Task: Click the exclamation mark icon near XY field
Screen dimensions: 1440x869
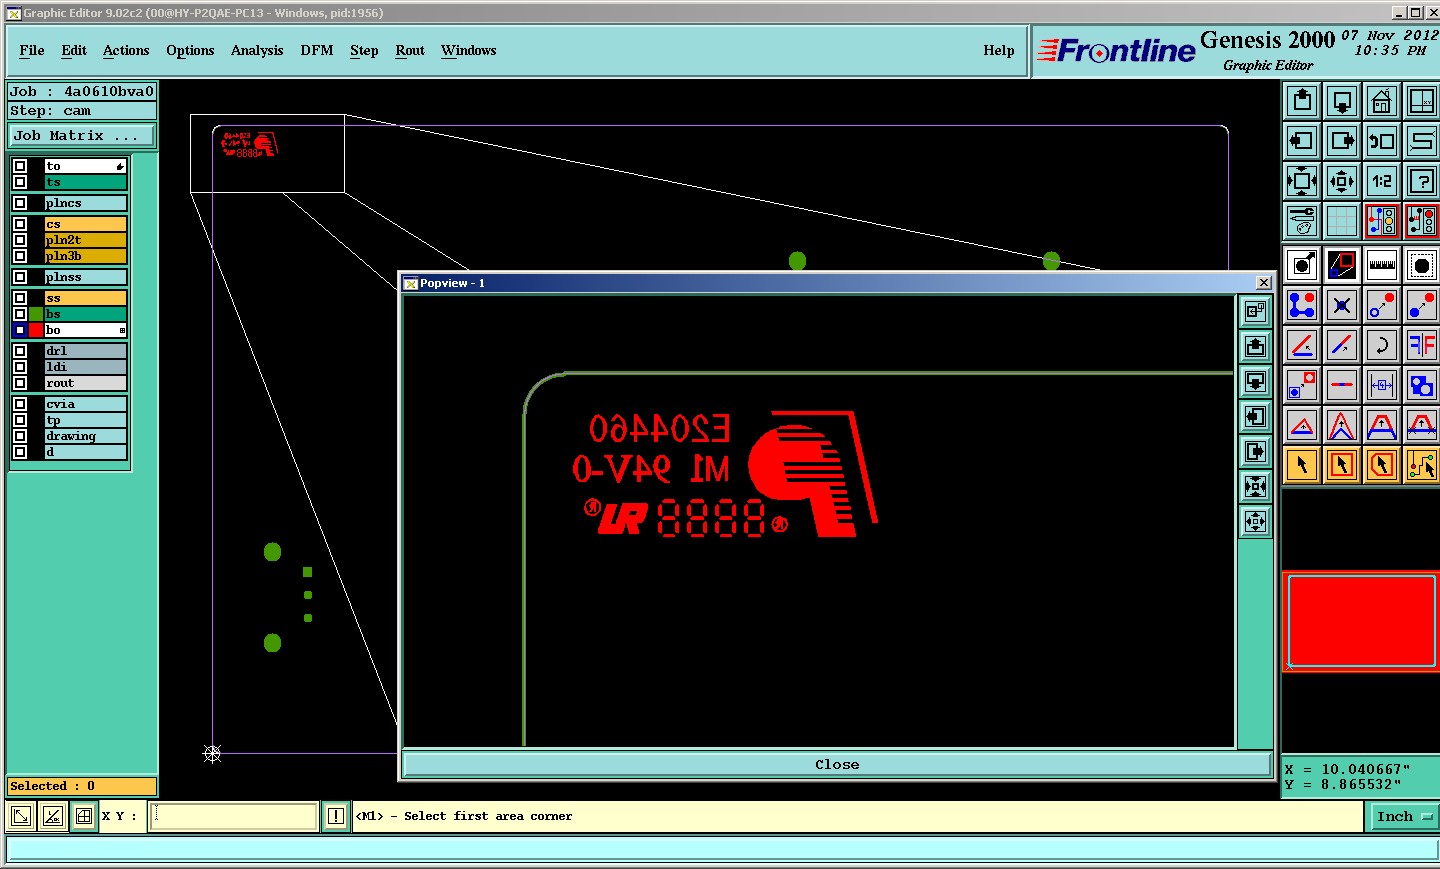Action: tap(336, 816)
